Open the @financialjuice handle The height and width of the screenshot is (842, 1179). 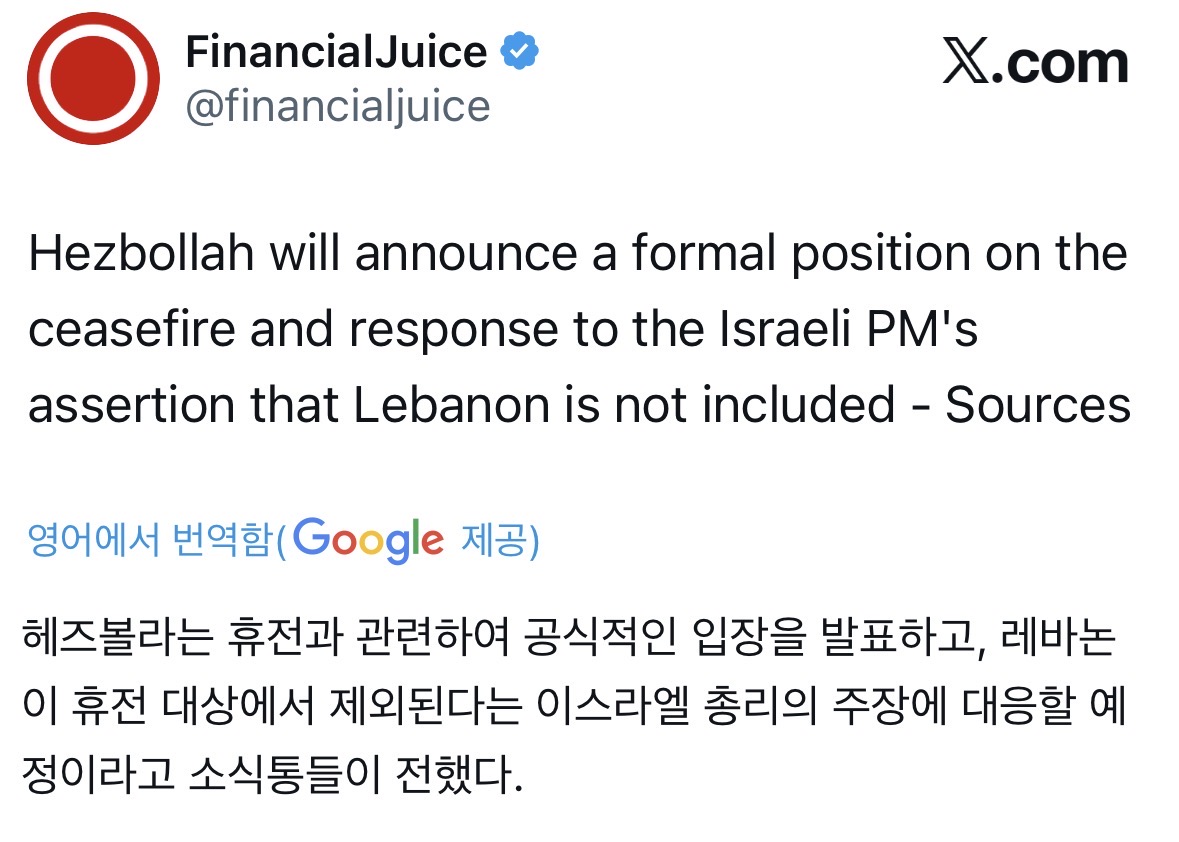[338, 106]
